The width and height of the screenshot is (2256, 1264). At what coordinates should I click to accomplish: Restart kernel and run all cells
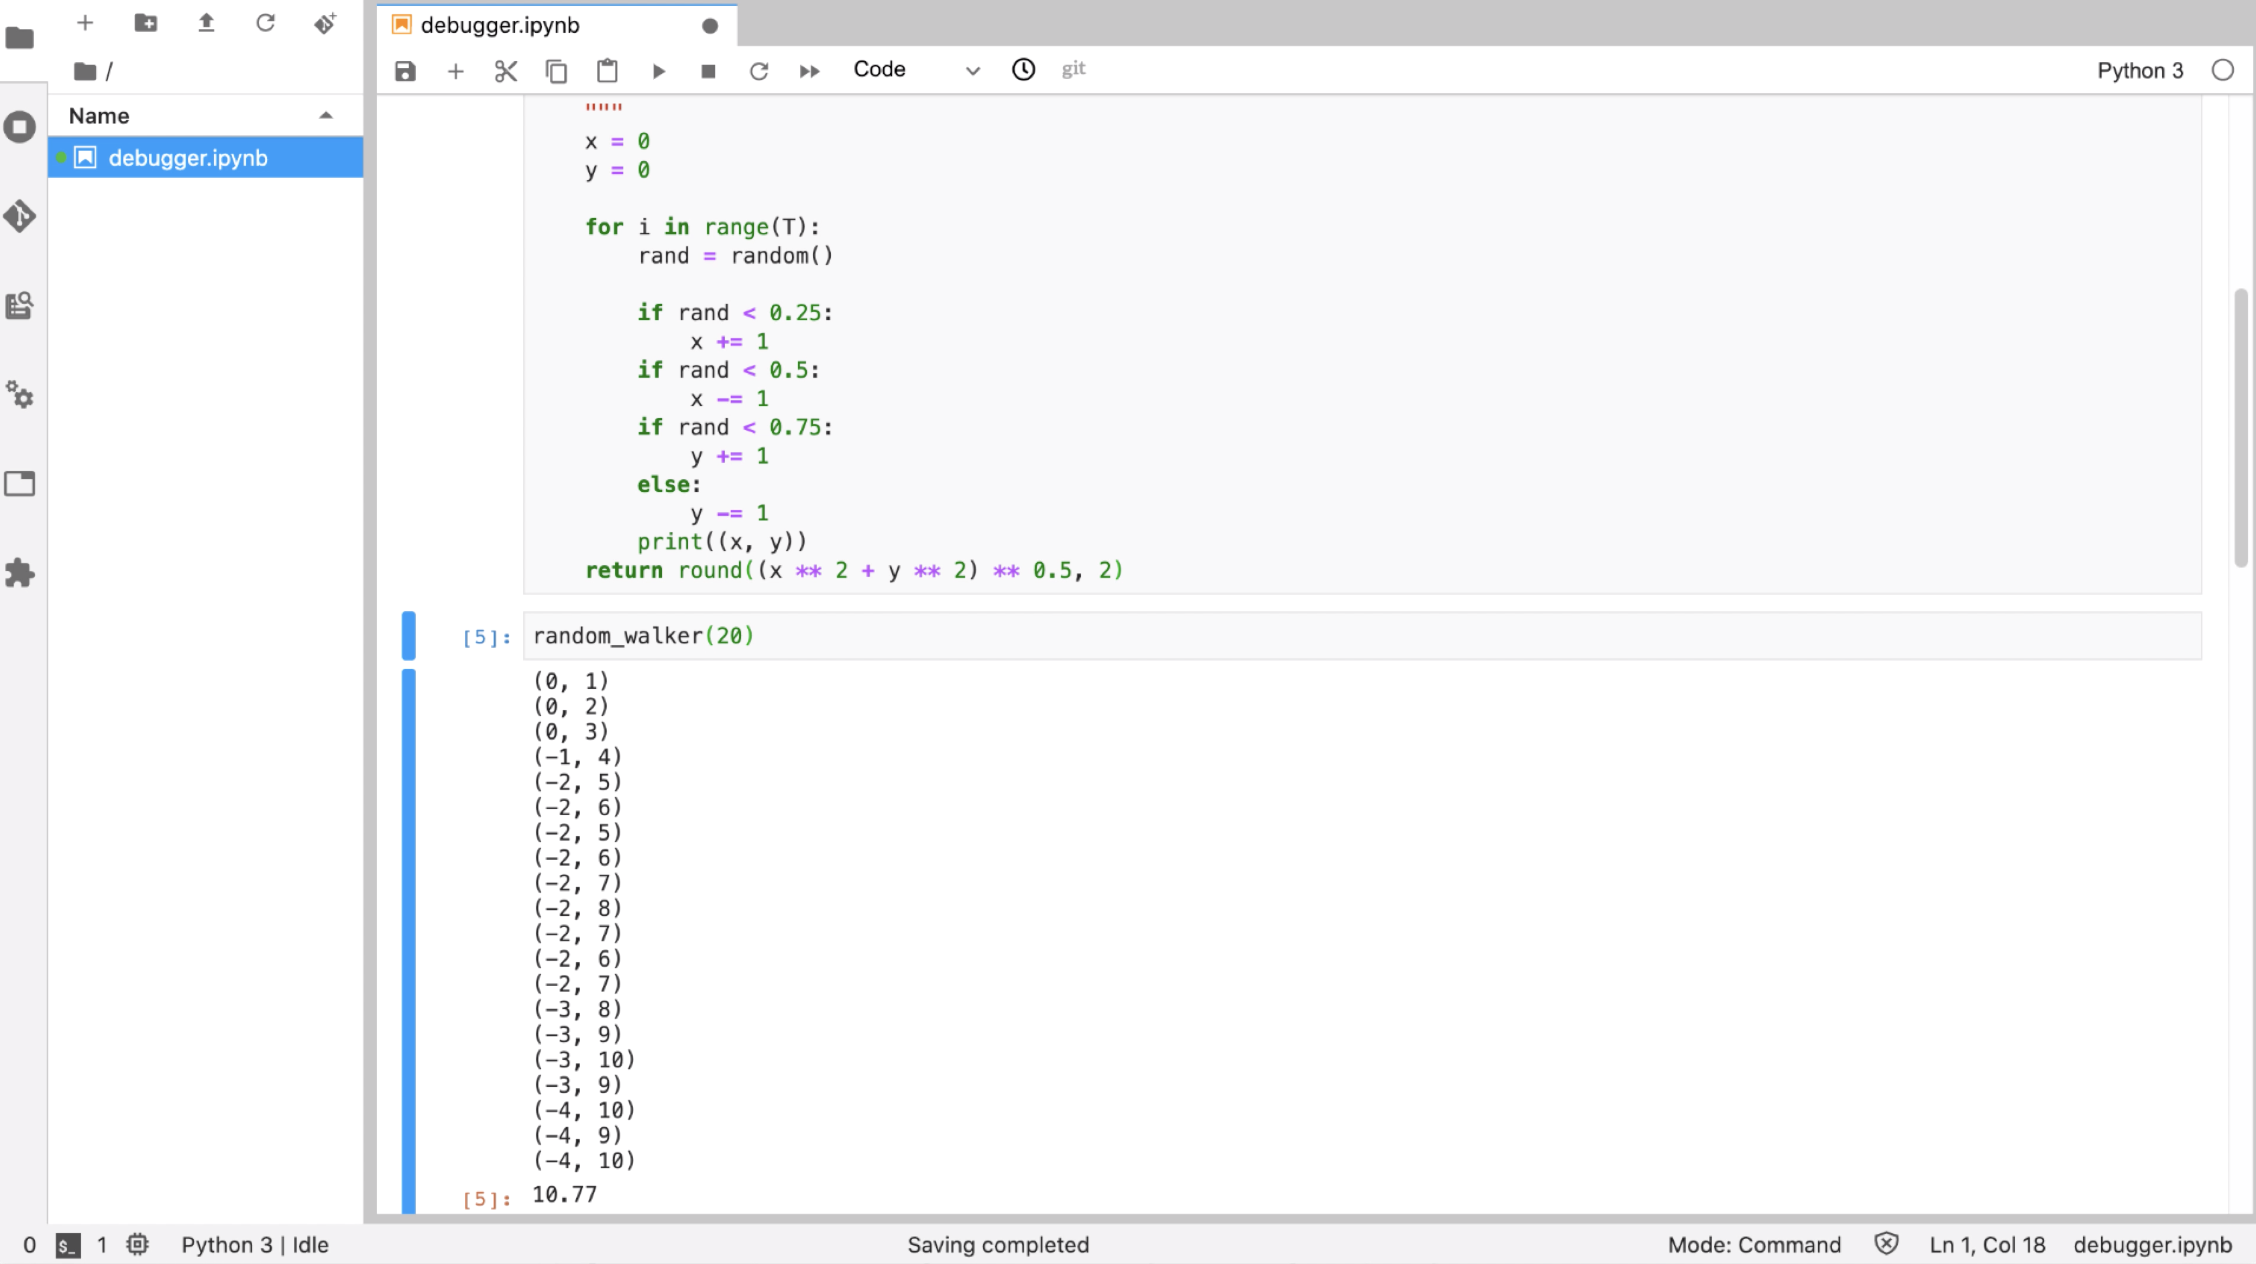click(809, 71)
